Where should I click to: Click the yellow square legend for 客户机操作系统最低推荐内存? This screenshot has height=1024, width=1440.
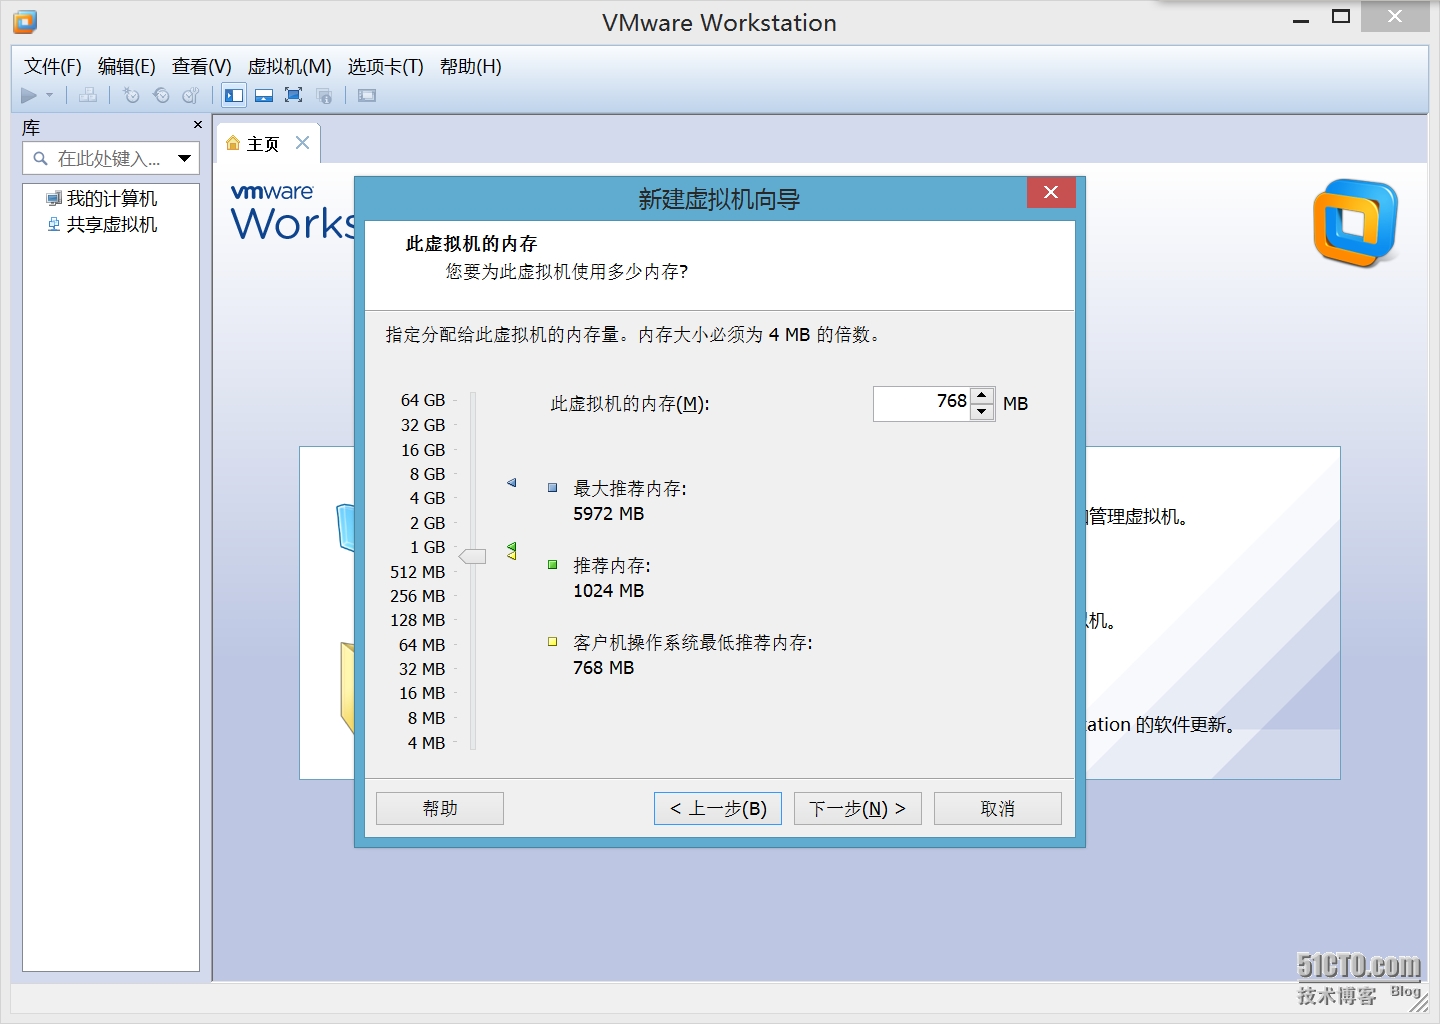[x=552, y=642]
